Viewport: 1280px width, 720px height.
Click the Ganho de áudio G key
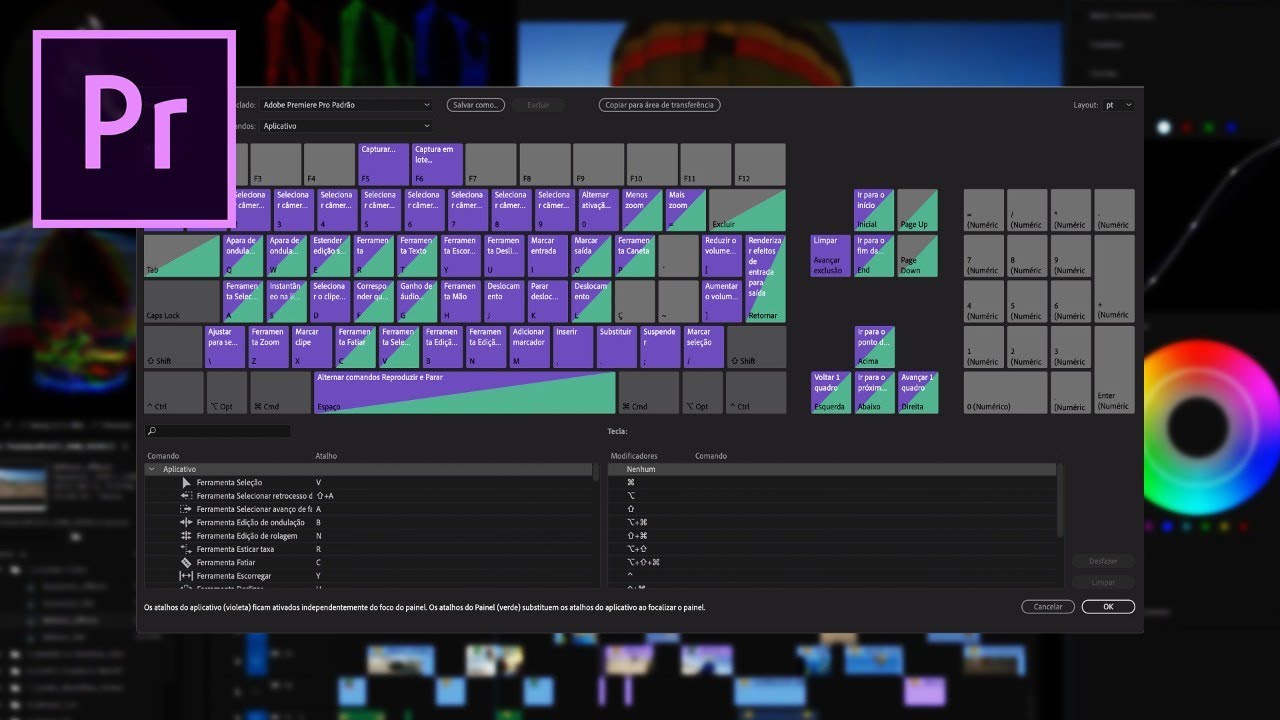(x=417, y=301)
